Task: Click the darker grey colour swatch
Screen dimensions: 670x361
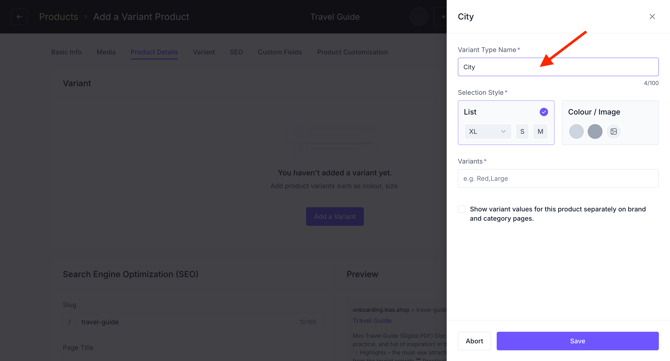Action: tap(595, 132)
